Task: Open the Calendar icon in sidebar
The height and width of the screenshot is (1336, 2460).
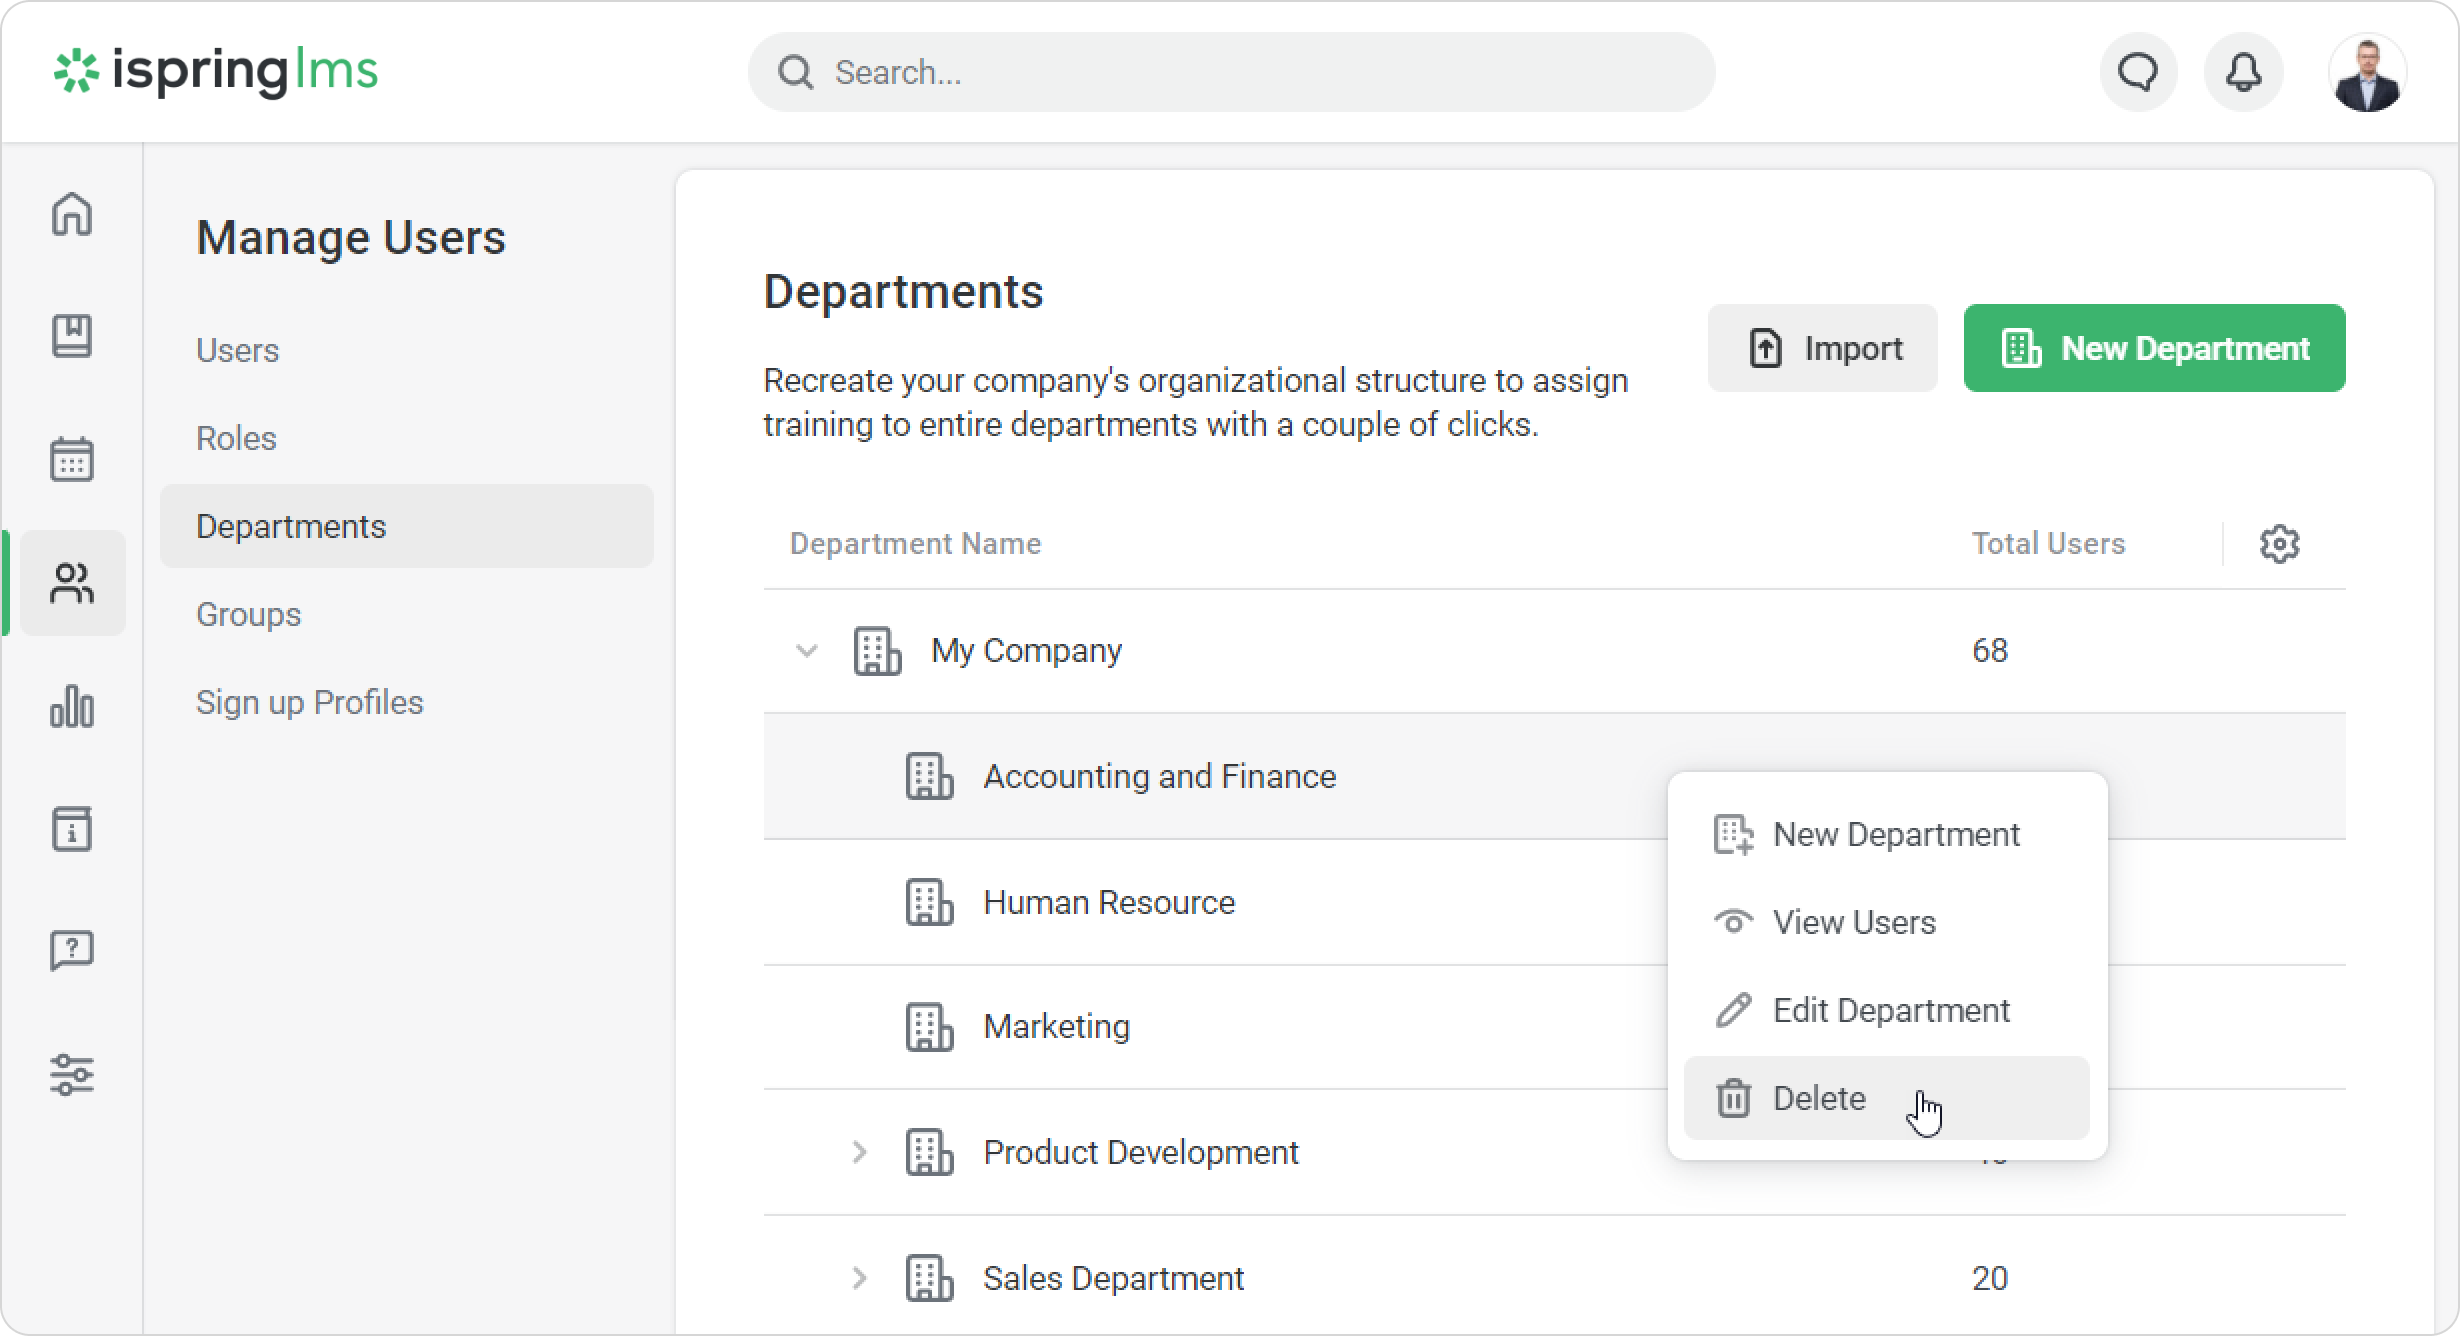Action: (x=72, y=459)
